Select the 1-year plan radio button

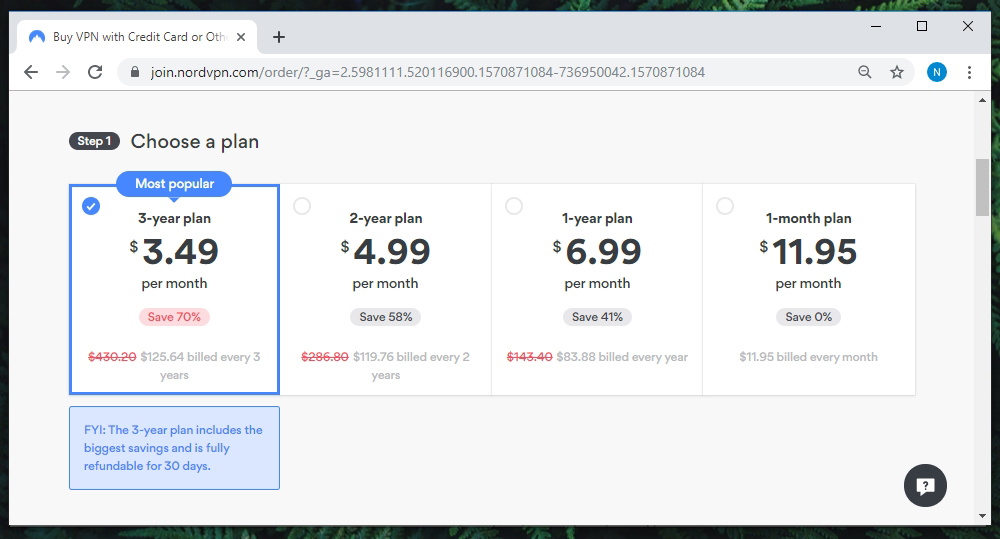click(513, 206)
